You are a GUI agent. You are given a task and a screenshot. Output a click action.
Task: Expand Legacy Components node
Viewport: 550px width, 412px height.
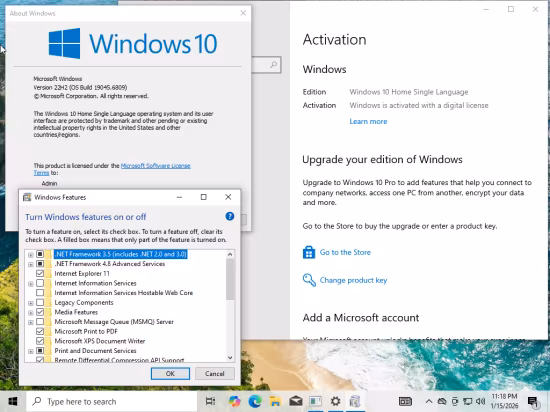31,303
